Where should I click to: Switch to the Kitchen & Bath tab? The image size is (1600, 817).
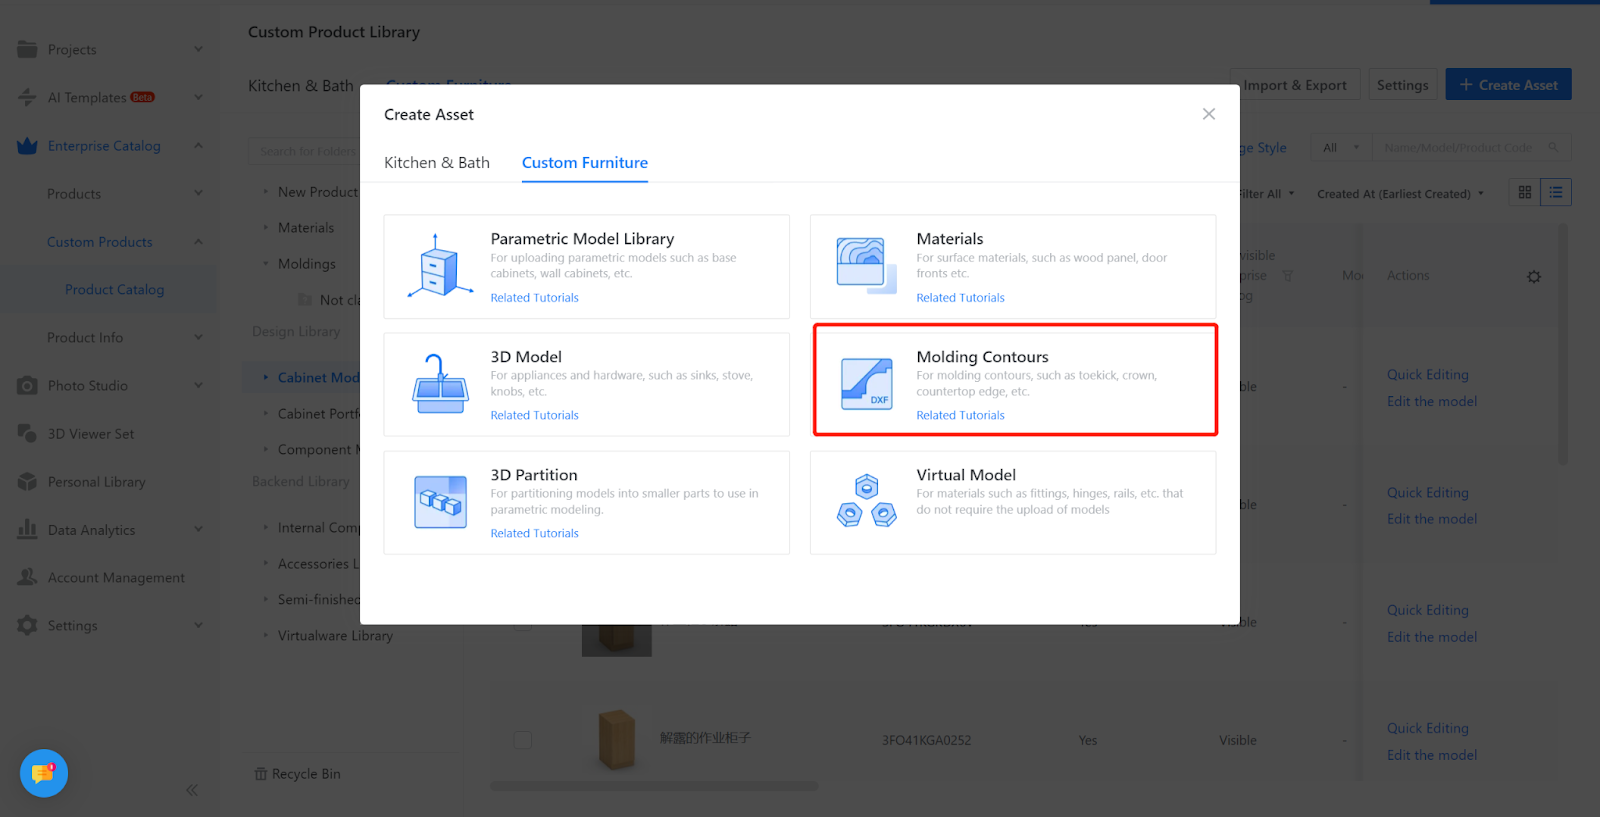[437, 163]
